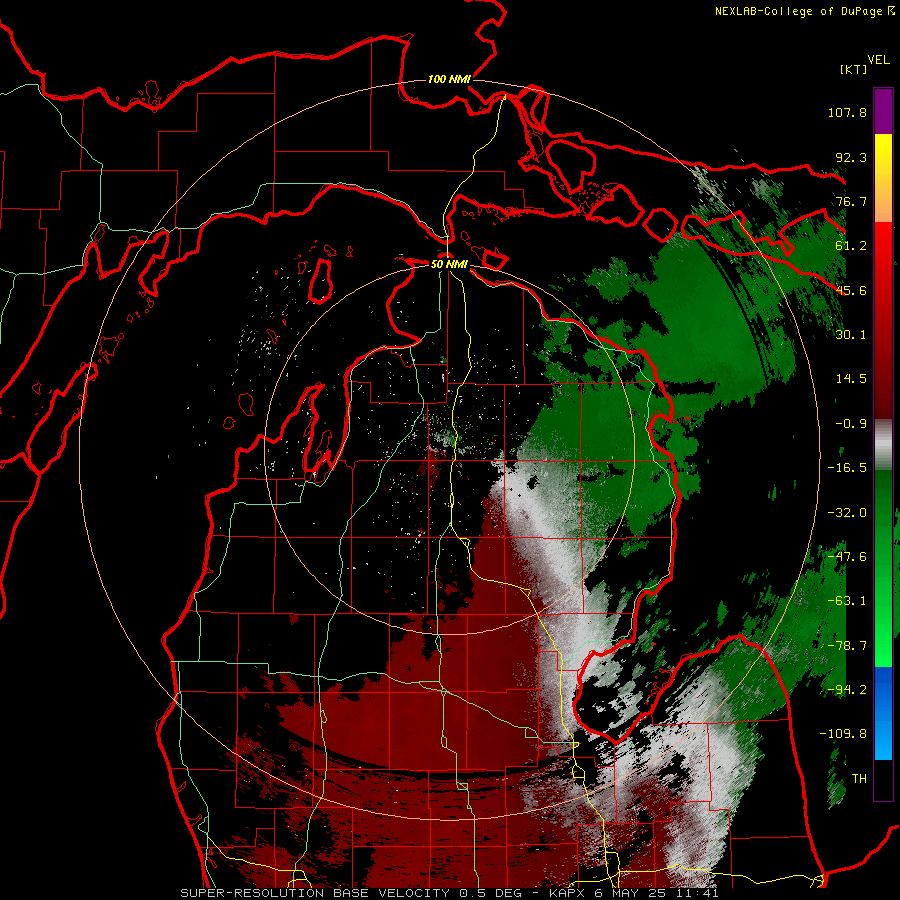Click the -63.1 velocity scale value

tap(847, 601)
